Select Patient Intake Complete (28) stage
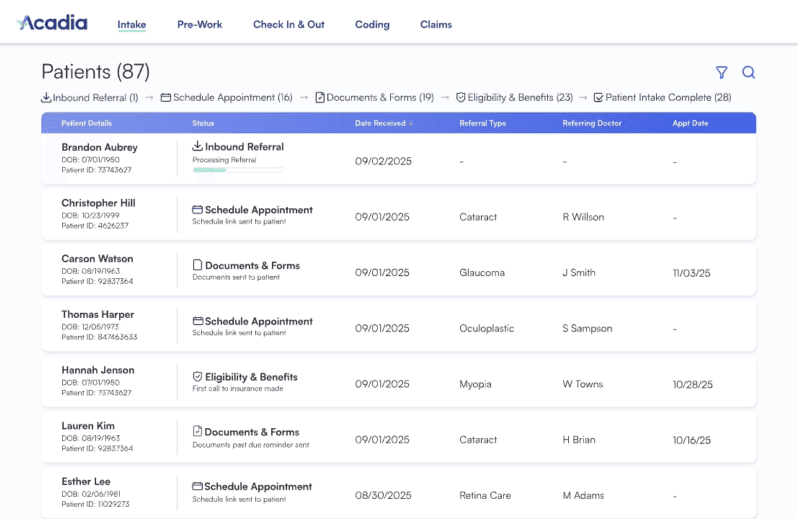798x519 pixels. [x=662, y=98]
